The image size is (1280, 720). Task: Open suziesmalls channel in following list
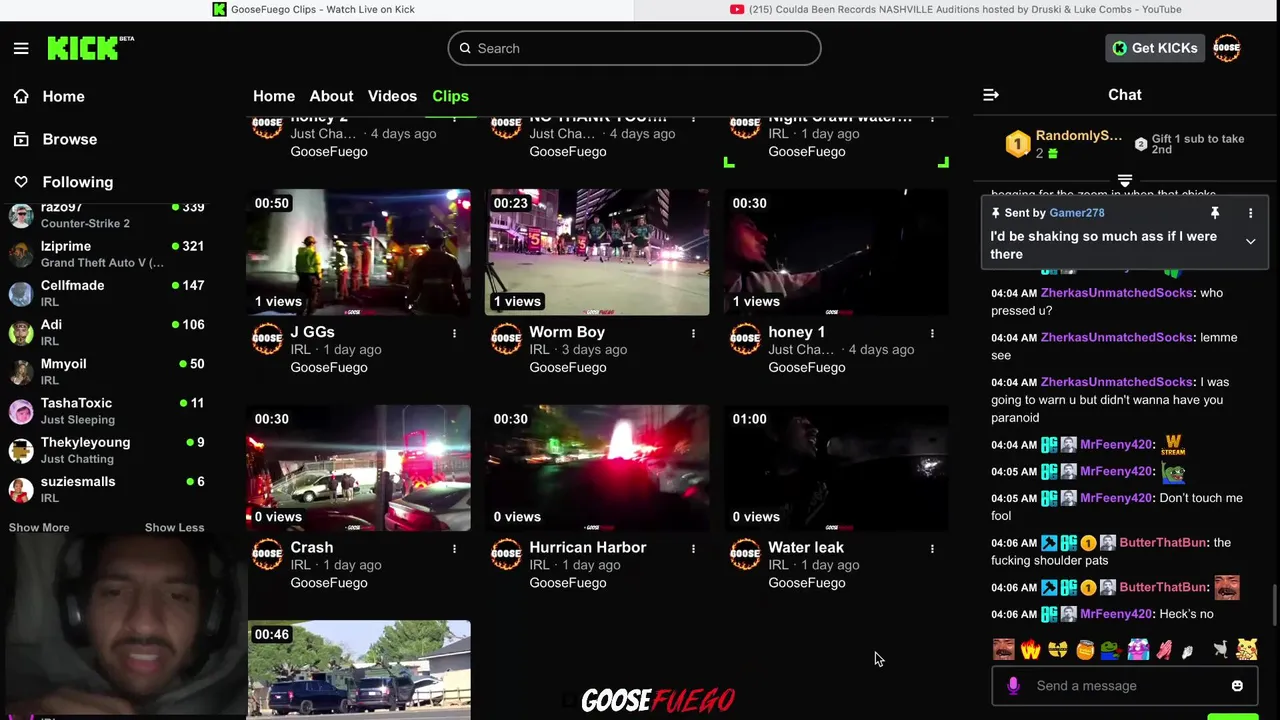pyautogui.click(x=107, y=488)
